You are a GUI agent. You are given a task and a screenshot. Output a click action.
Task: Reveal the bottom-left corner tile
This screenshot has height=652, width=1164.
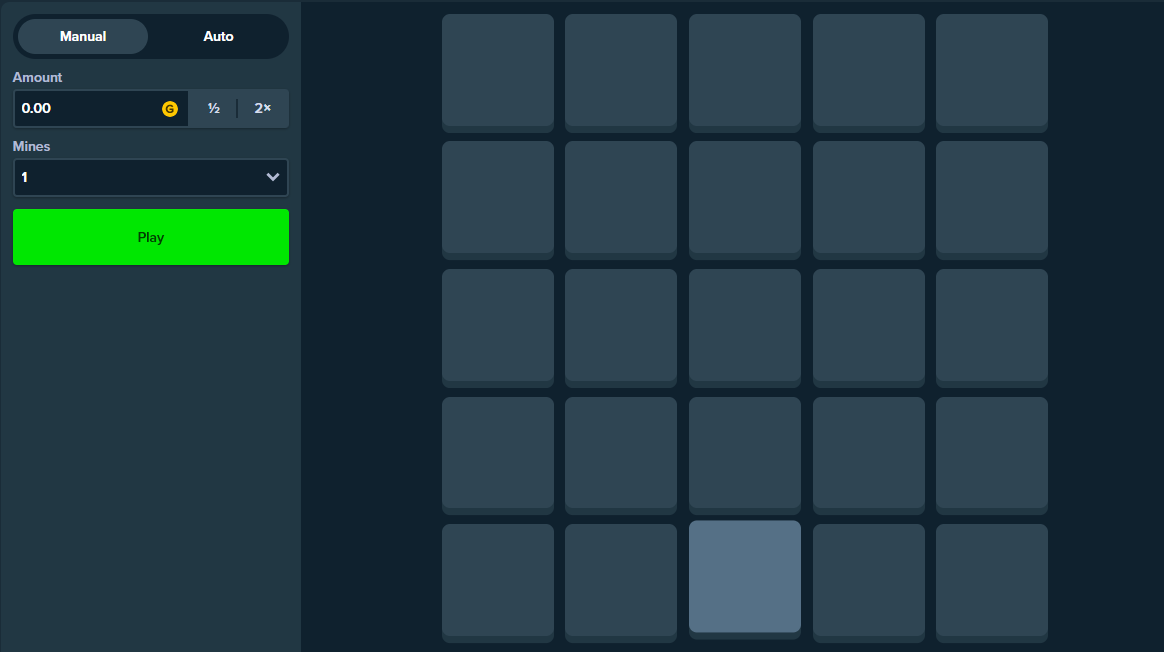[498, 580]
